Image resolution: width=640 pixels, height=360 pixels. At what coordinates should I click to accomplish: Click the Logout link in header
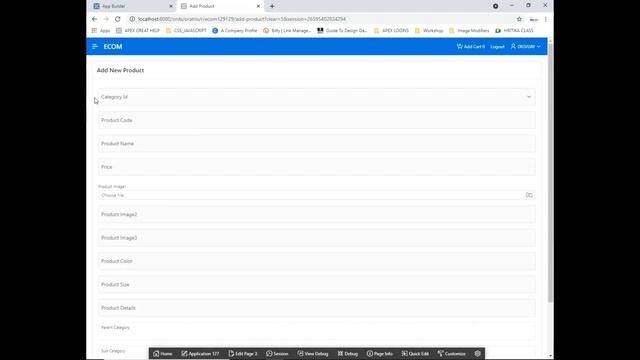497,47
